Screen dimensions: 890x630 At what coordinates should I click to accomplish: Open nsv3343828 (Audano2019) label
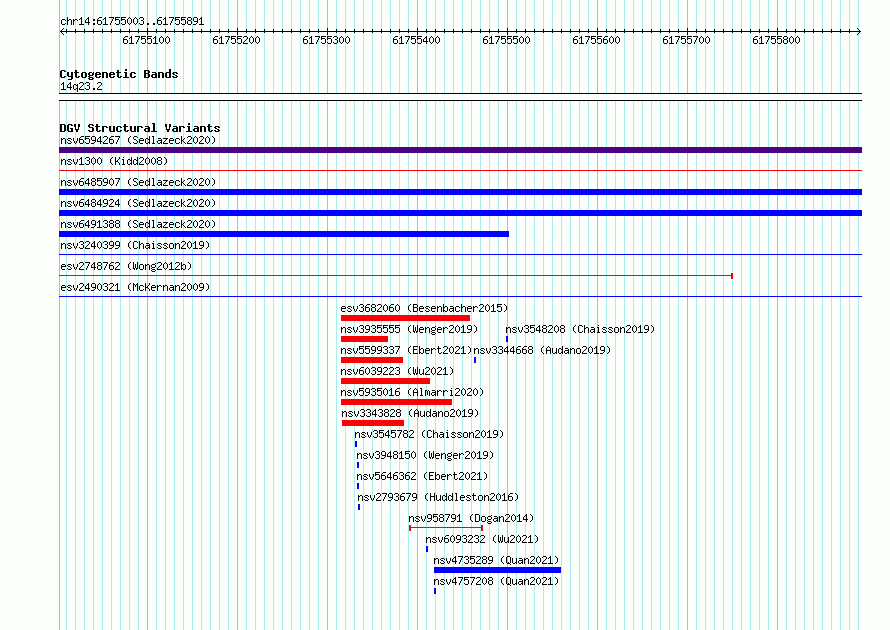tap(410, 413)
